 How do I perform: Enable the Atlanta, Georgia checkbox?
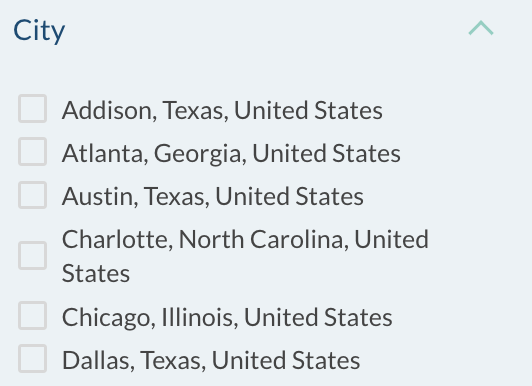(33, 152)
